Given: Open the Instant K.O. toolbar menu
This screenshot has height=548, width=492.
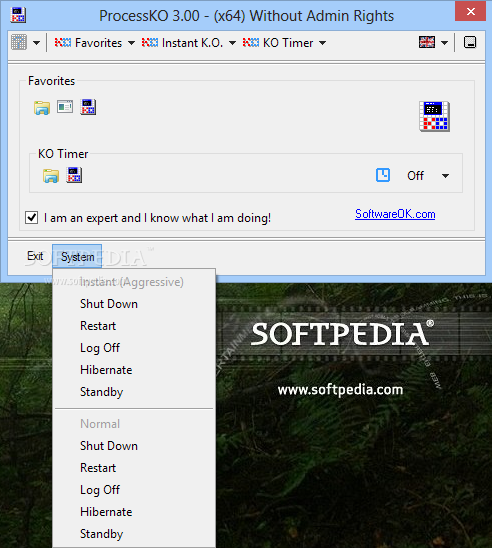Looking at the screenshot, I should [182, 43].
